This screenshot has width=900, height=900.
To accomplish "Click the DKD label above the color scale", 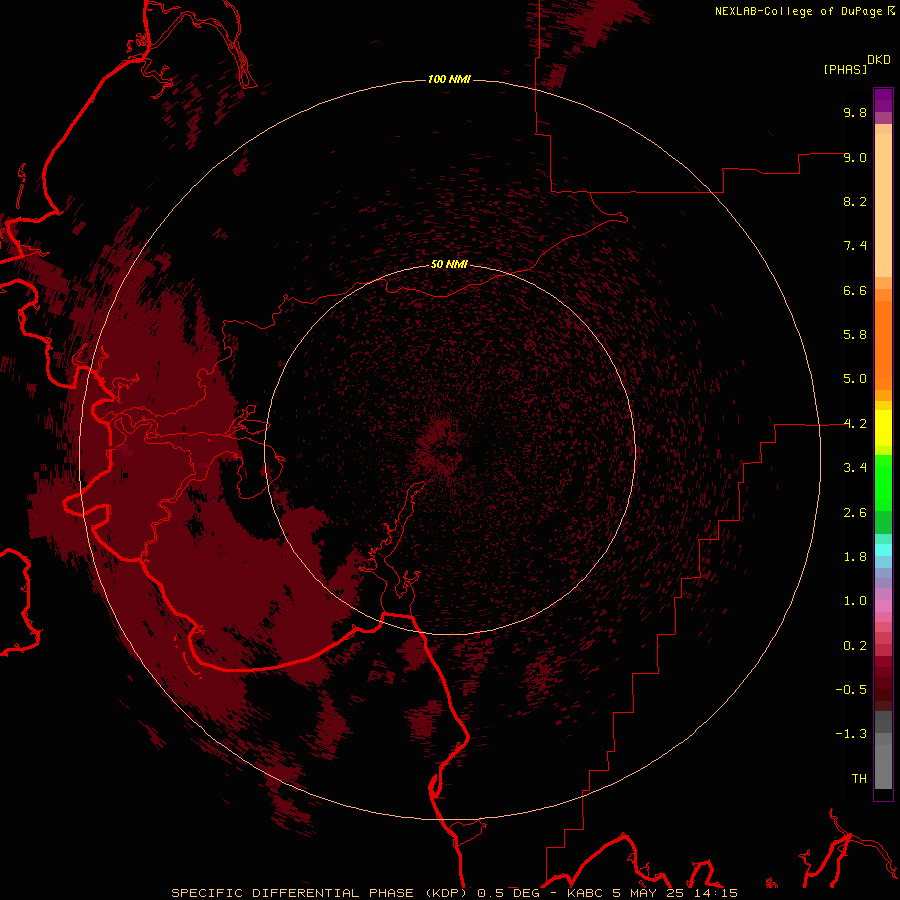I will click(x=879, y=60).
